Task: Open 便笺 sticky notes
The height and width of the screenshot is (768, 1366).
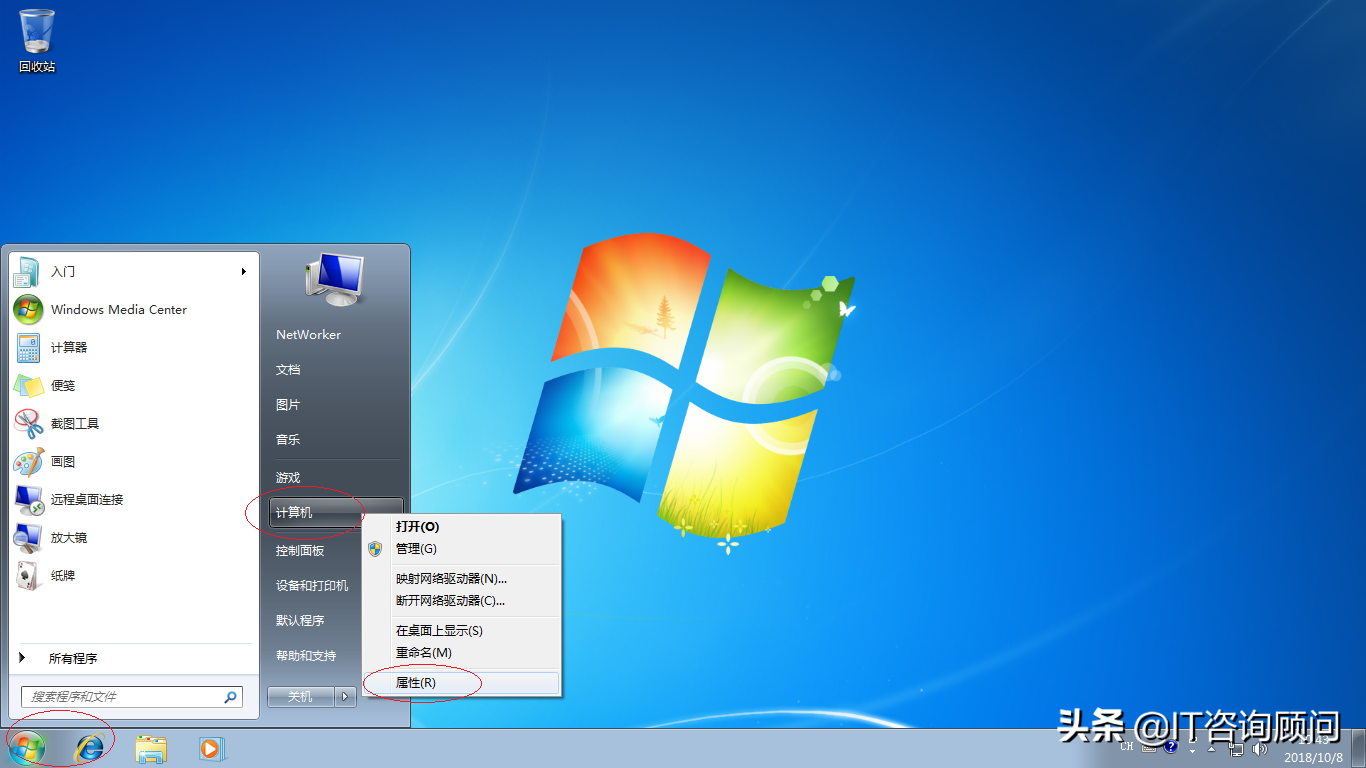Action: coord(134,385)
